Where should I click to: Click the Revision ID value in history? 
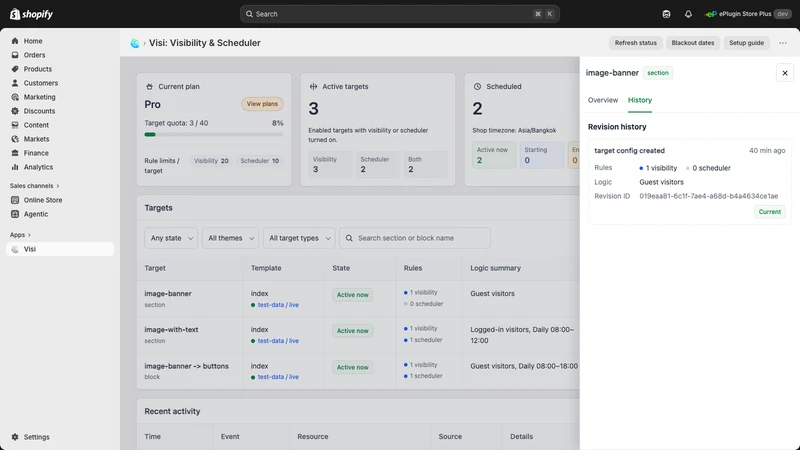coord(709,196)
